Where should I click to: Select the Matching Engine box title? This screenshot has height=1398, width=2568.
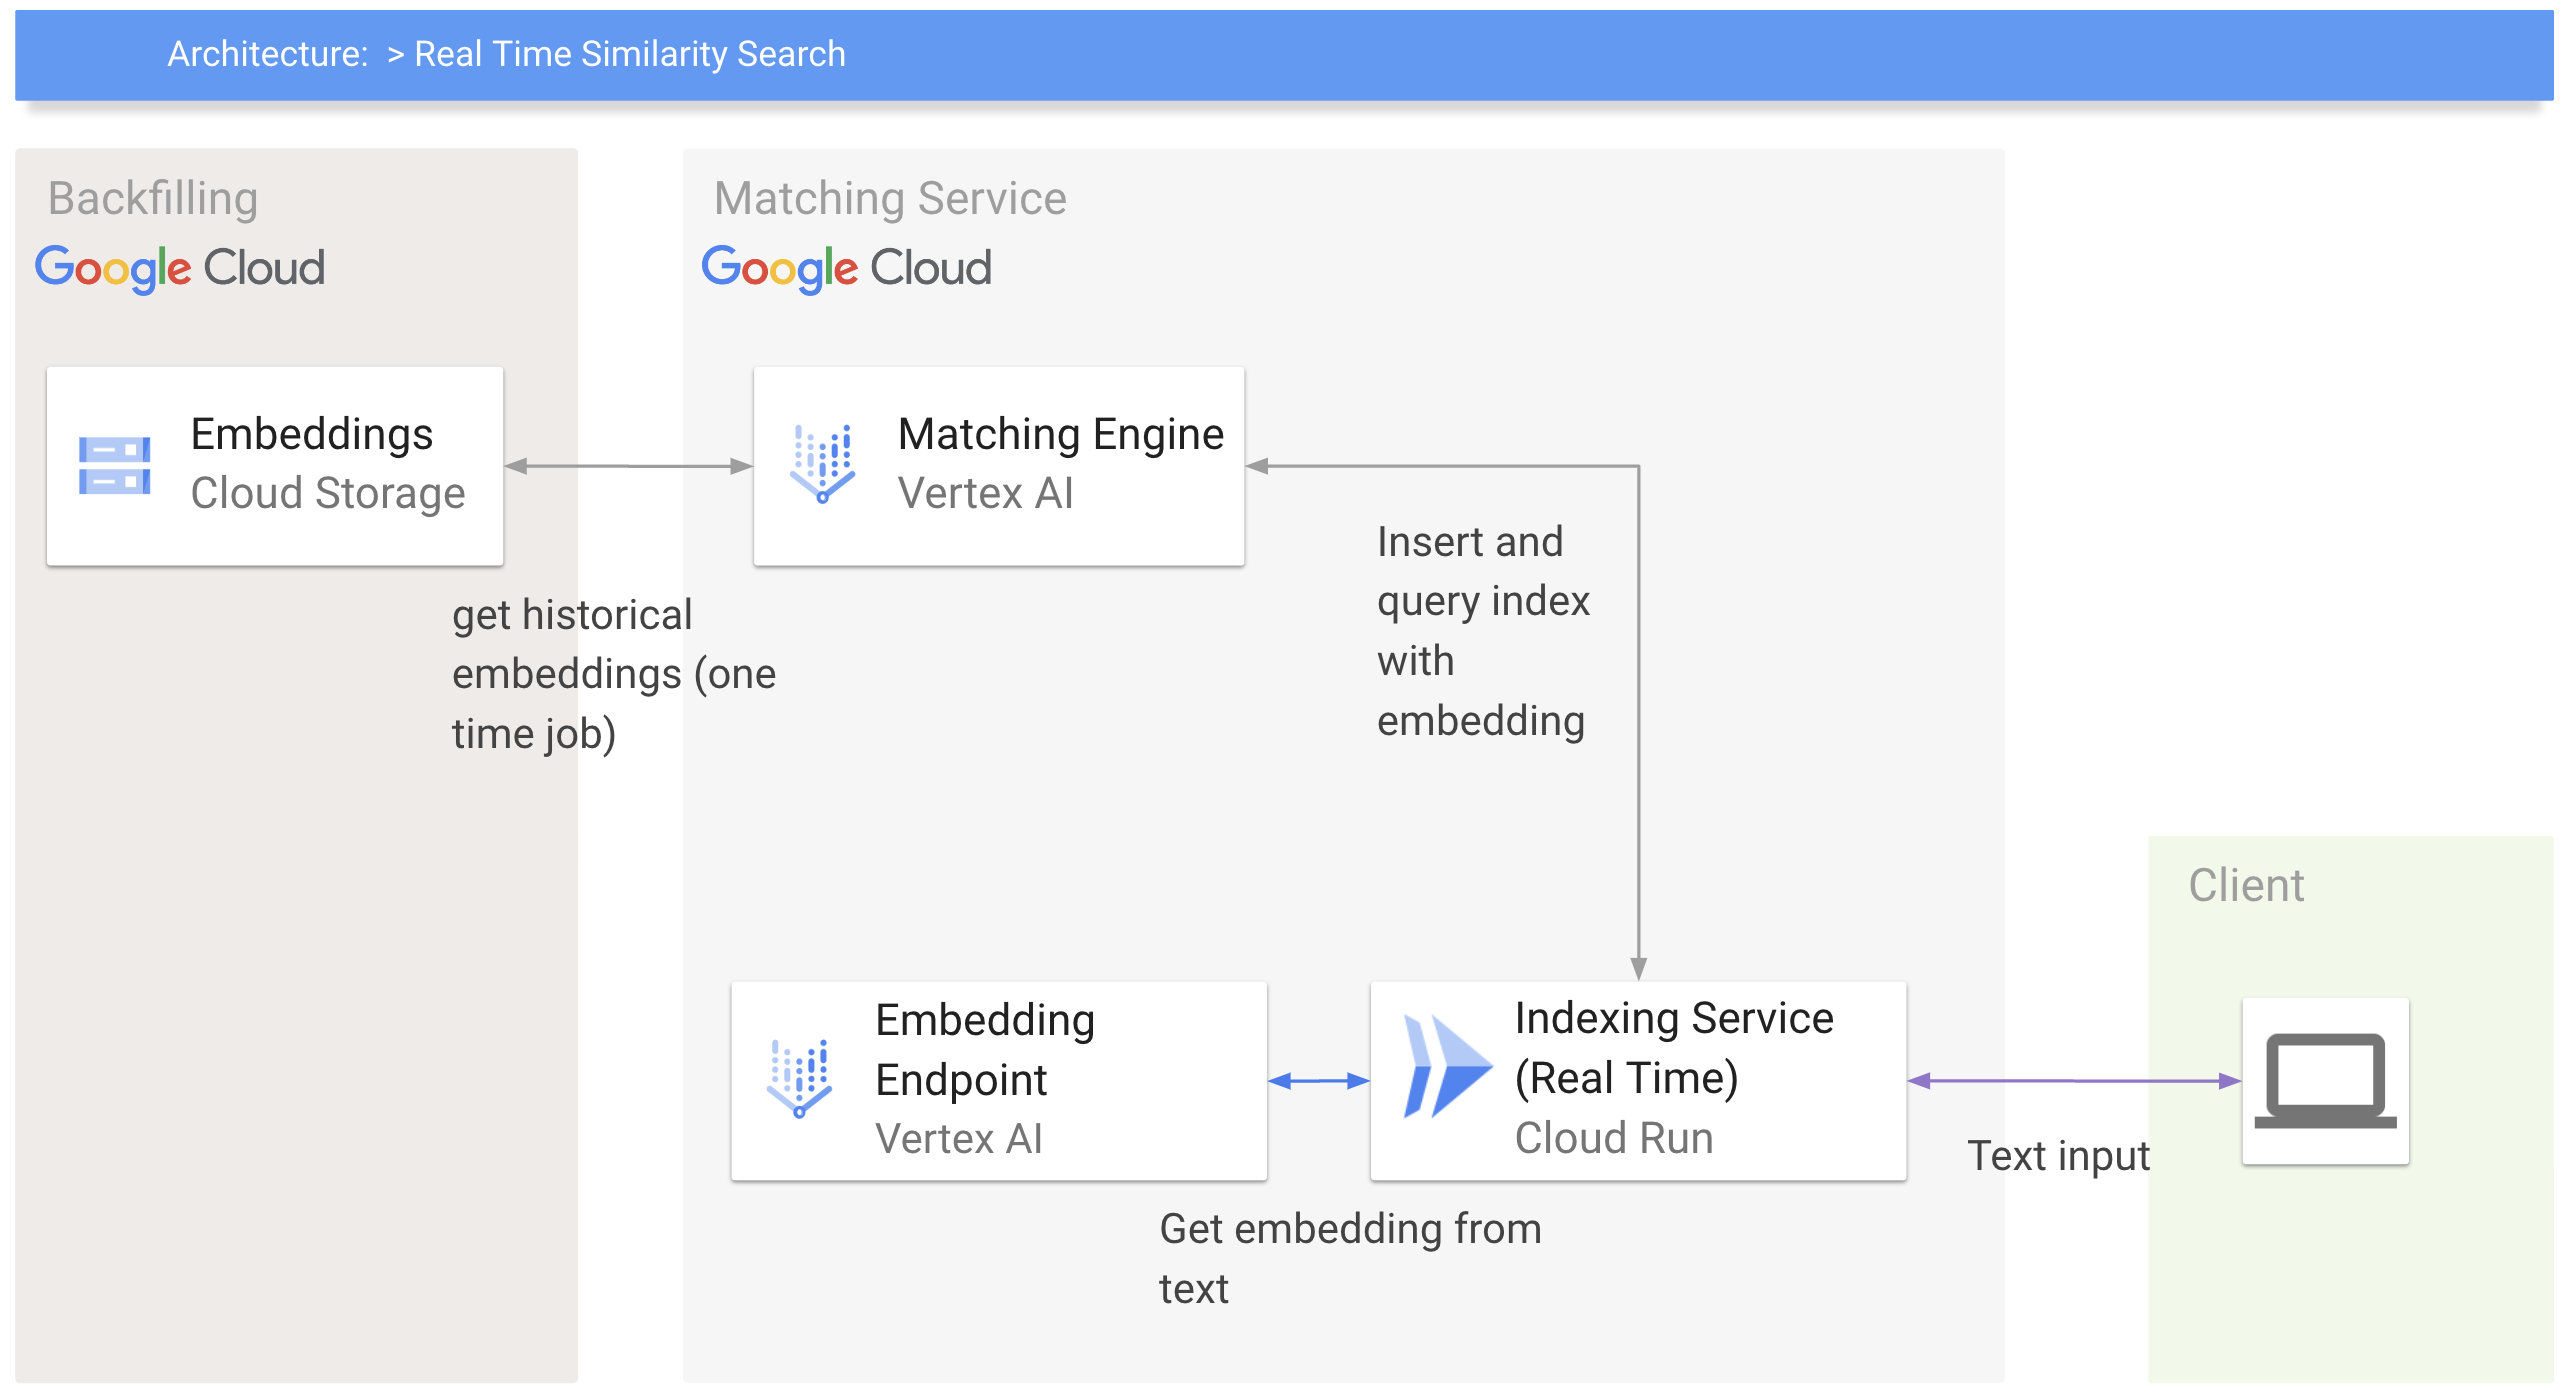click(1060, 434)
